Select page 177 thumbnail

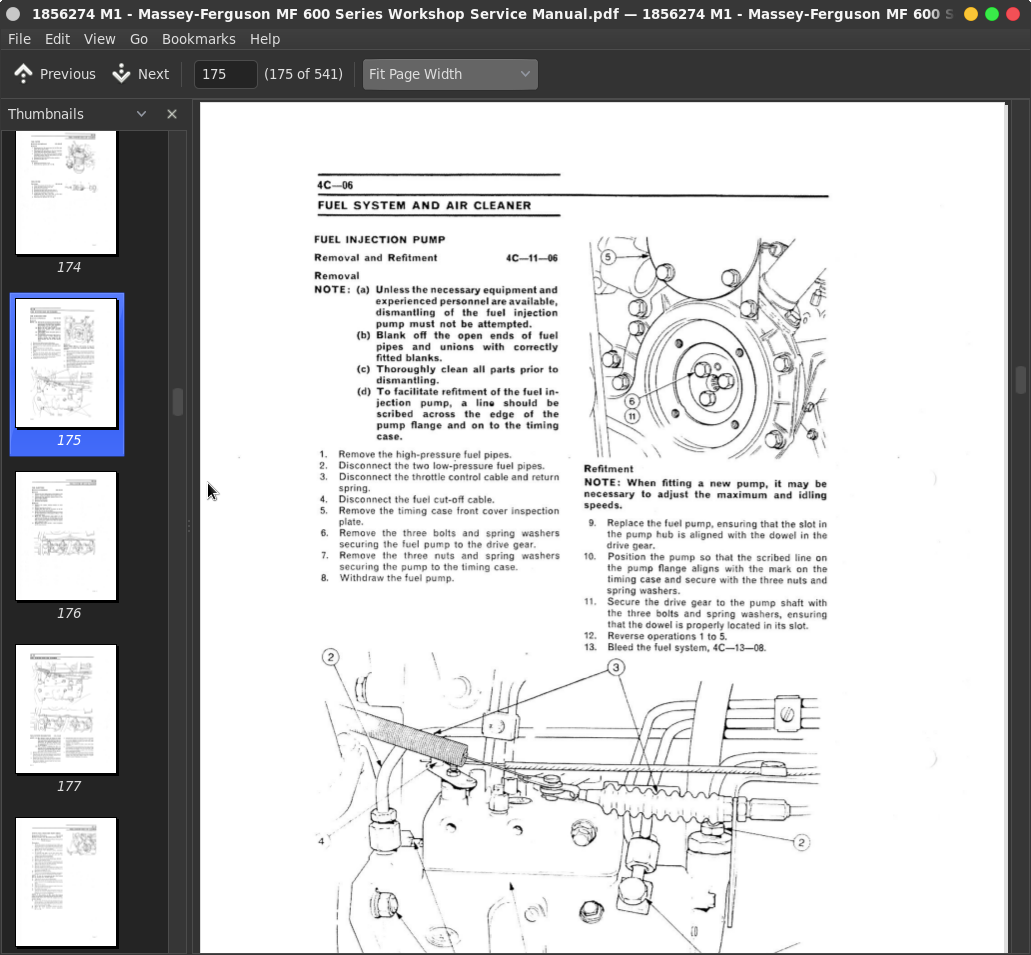coord(66,709)
